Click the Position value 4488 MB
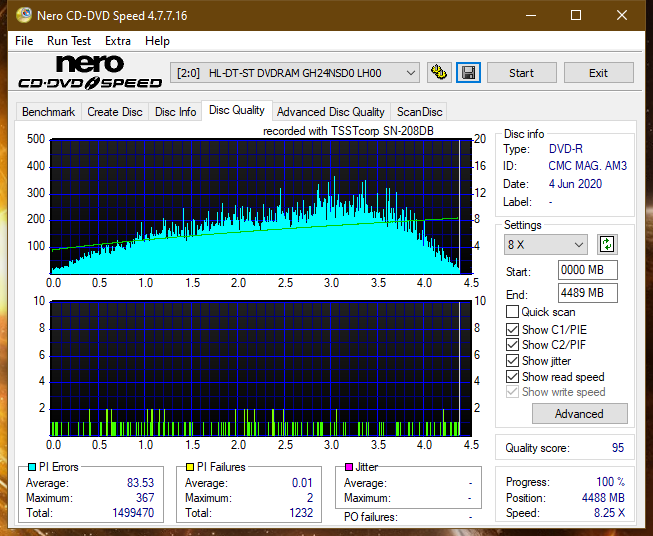653x536 pixels. 603,498
